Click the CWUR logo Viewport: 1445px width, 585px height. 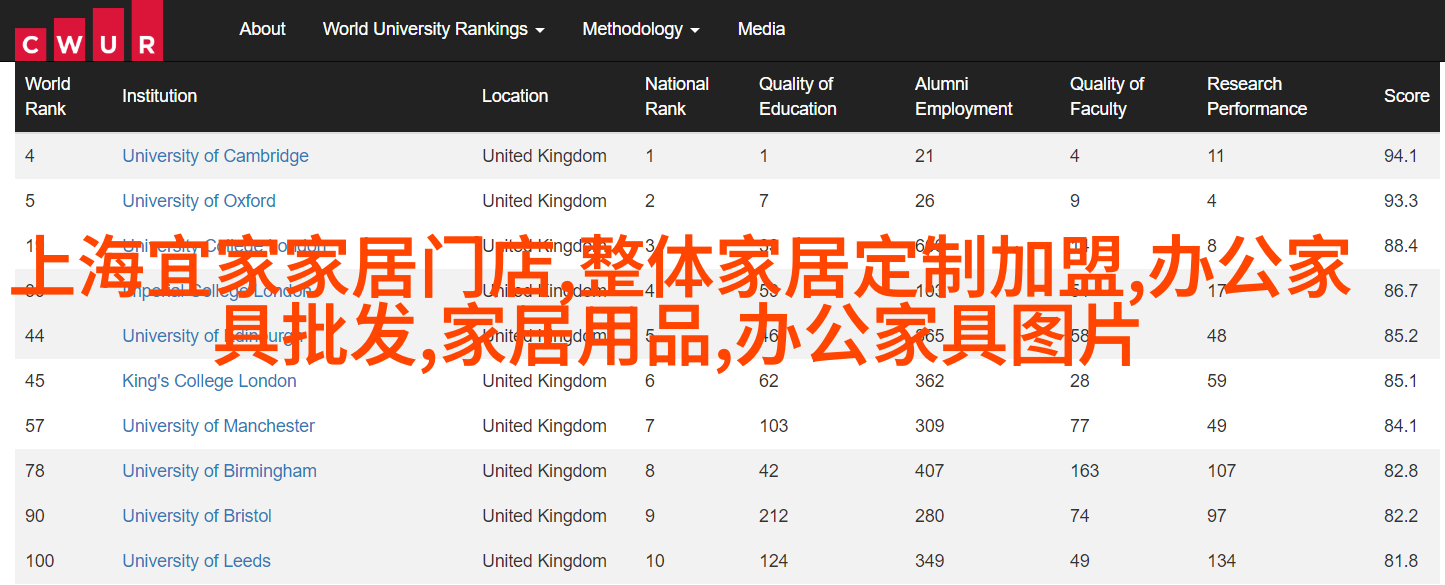point(88,30)
